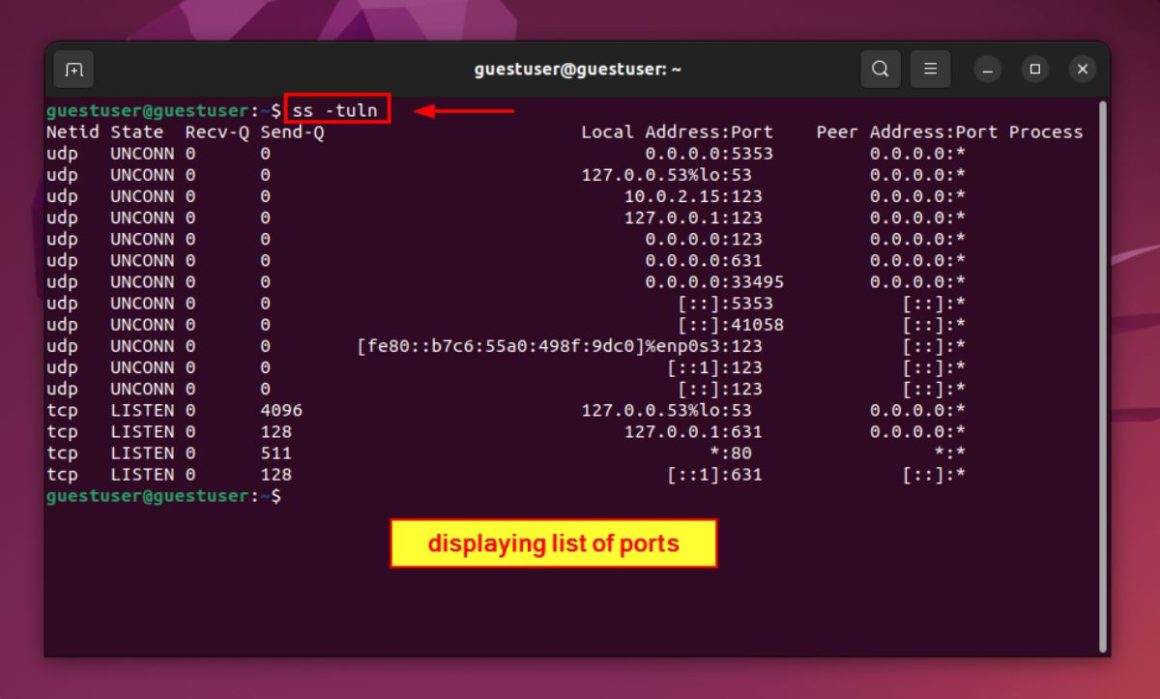Select the udp line for port 5353
This screenshot has width=1160, height=699.
(400, 152)
